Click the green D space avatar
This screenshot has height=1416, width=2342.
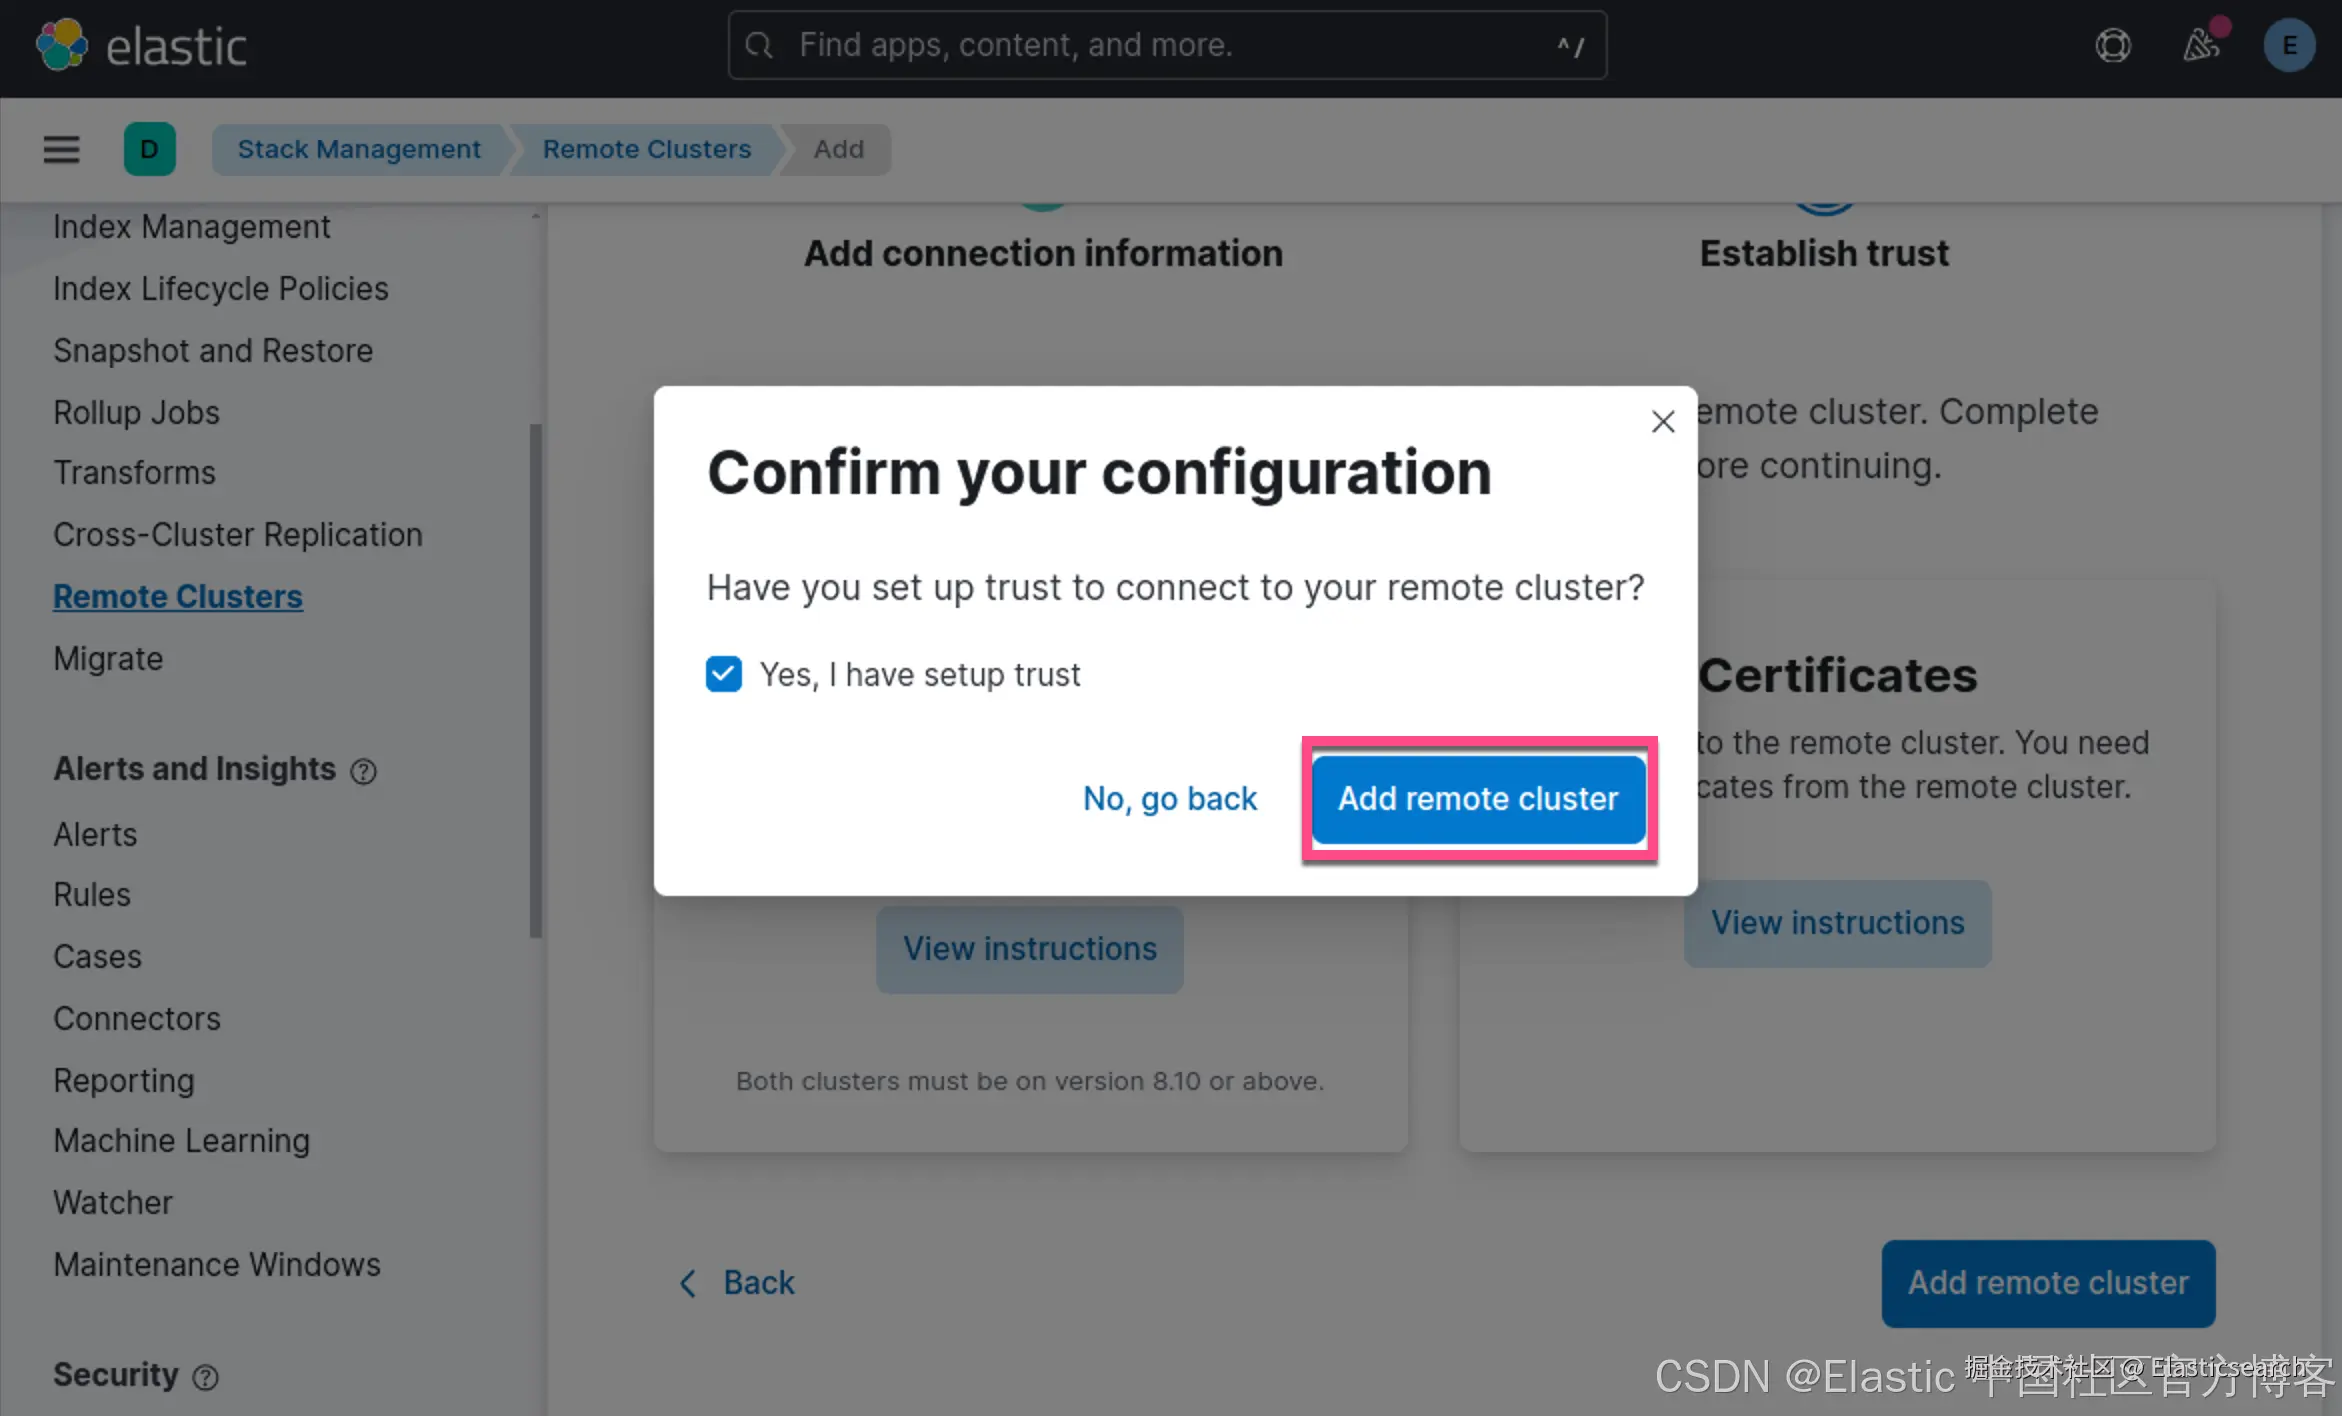(x=149, y=149)
